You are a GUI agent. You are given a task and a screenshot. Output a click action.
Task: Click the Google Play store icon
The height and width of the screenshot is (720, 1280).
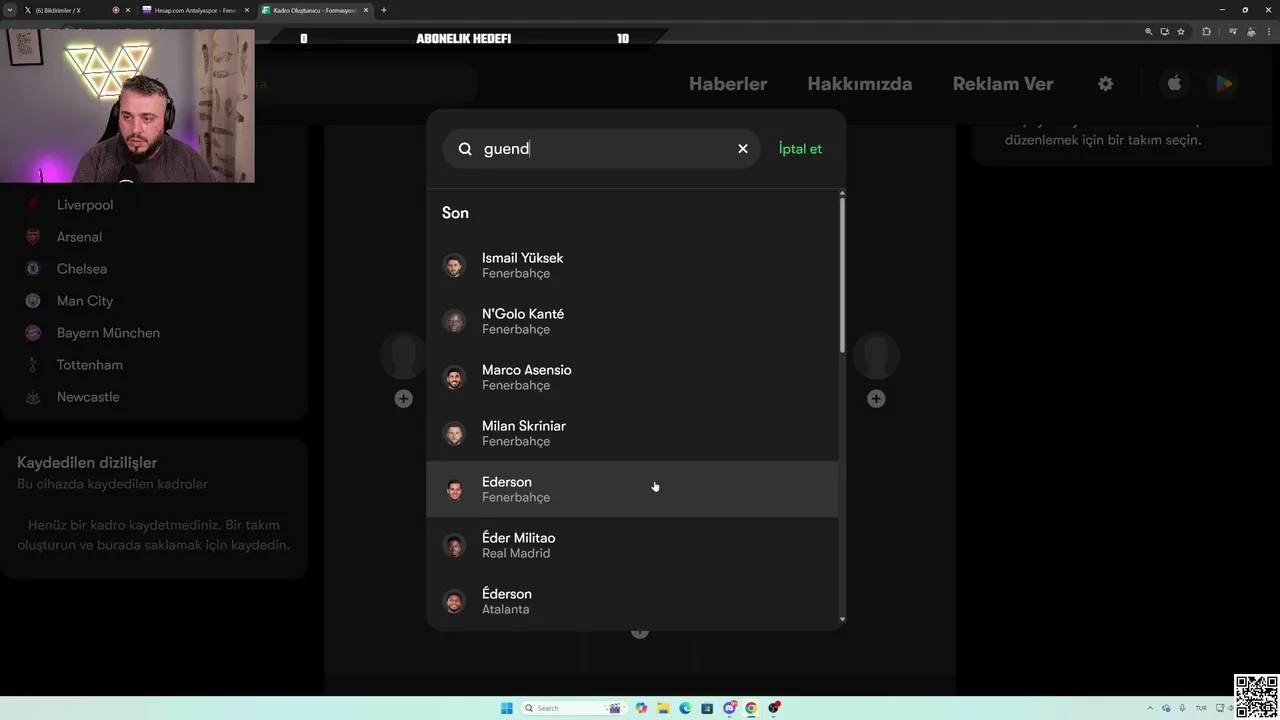click(x=1224, y=84)
